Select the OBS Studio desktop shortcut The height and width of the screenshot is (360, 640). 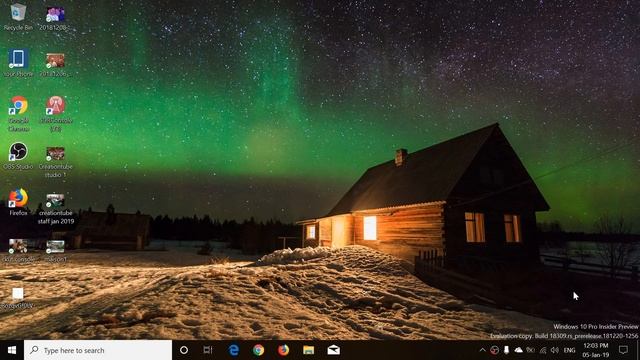18,156
